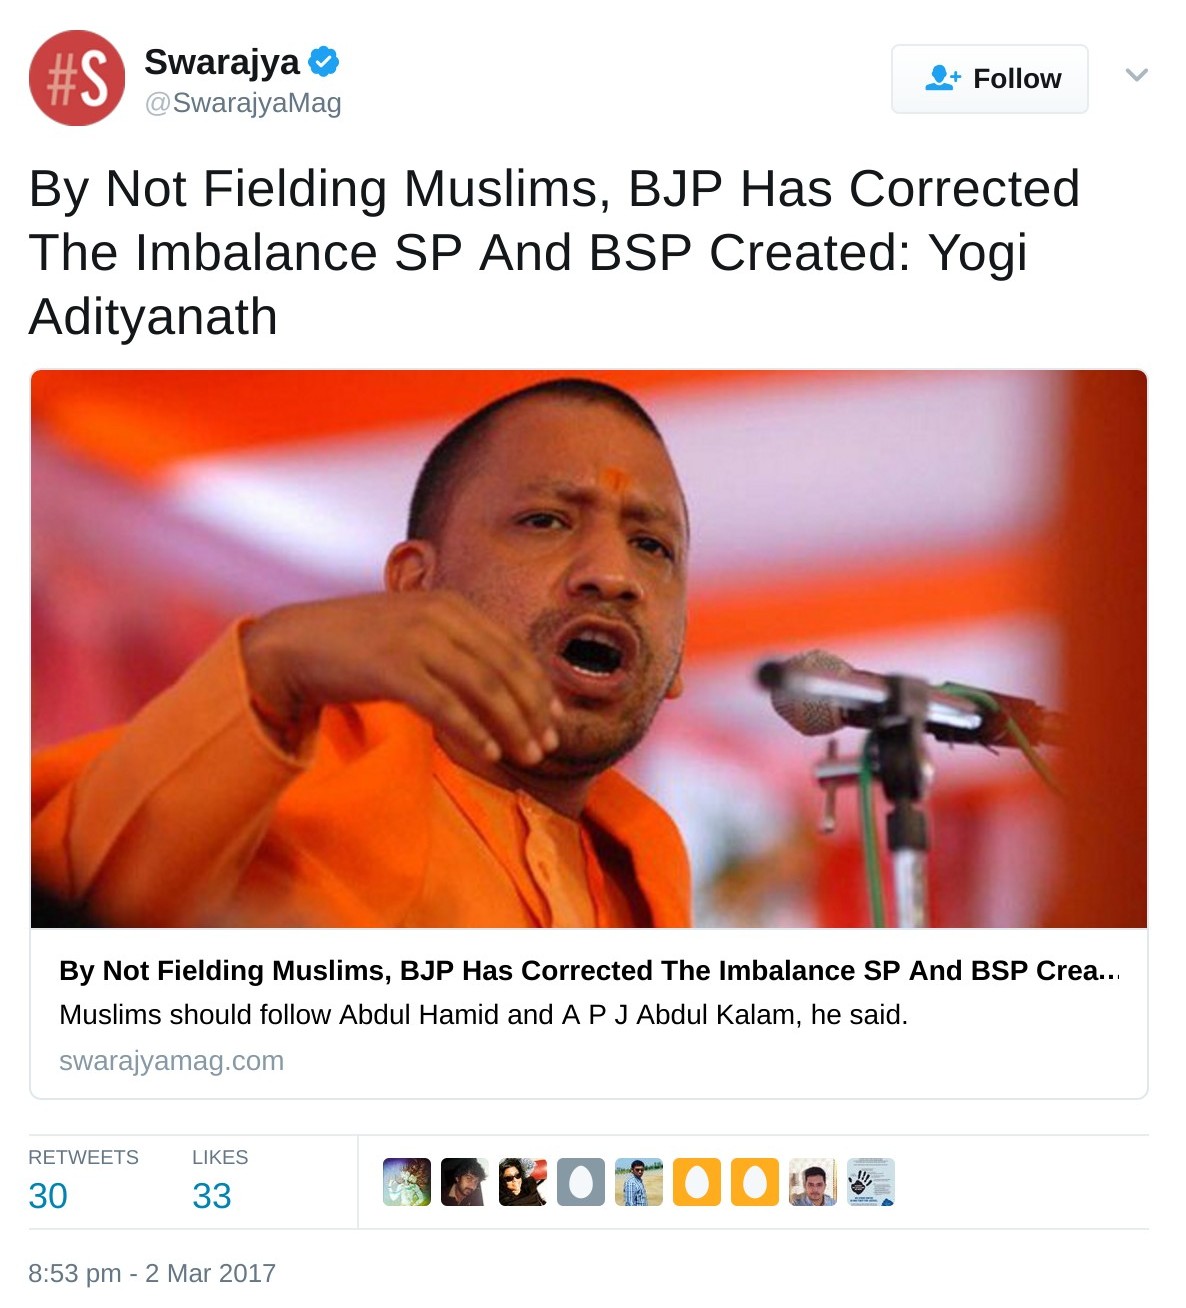Click the avatar of man standing outdoors

pos(639,1182)
